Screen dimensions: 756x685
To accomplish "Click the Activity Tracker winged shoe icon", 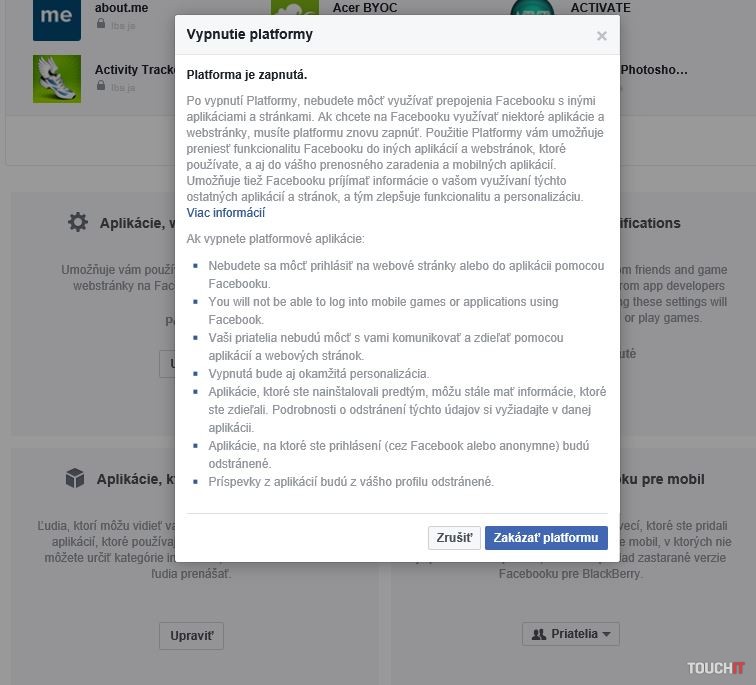I will click(x=56, y=78).
